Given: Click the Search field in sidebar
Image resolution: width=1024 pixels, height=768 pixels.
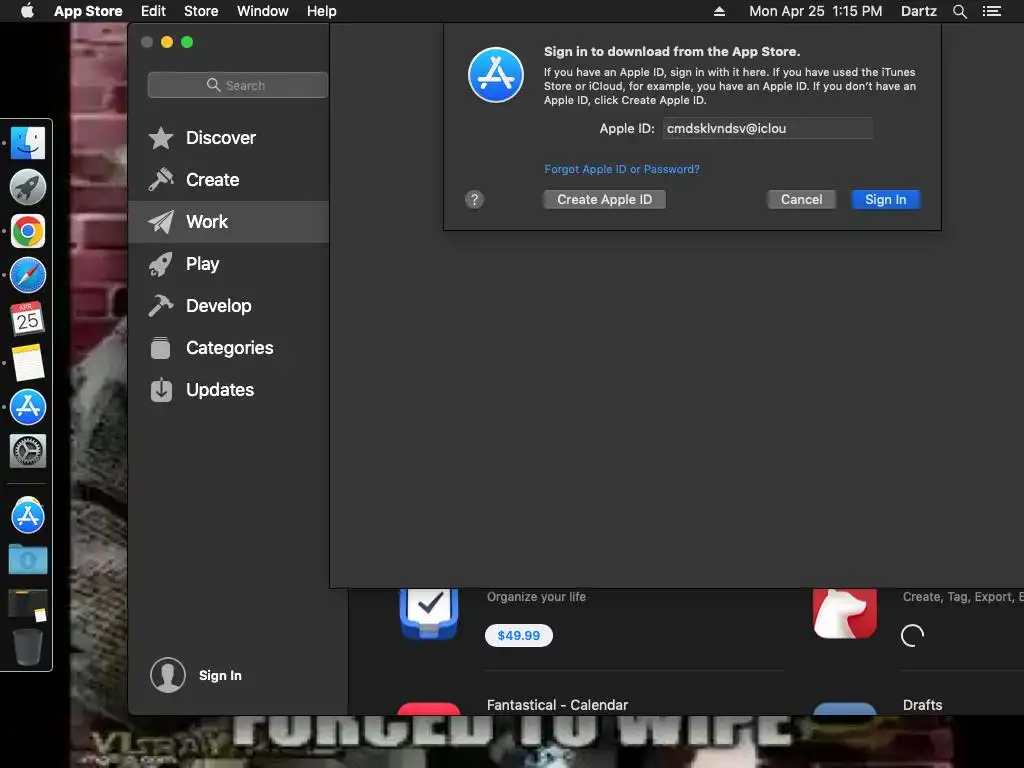Looking at the screenshot, I should 238,85.
